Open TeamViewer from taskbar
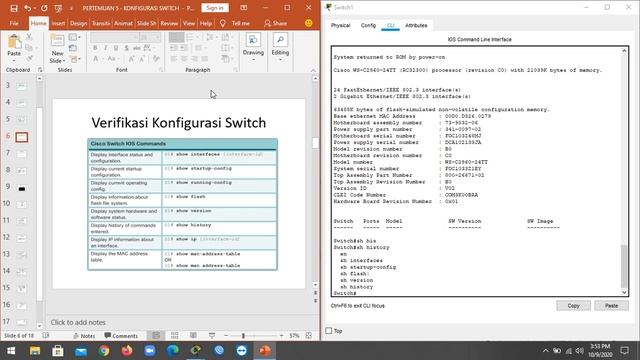Viewport: 640px width, 360px height. pos(242,351)
